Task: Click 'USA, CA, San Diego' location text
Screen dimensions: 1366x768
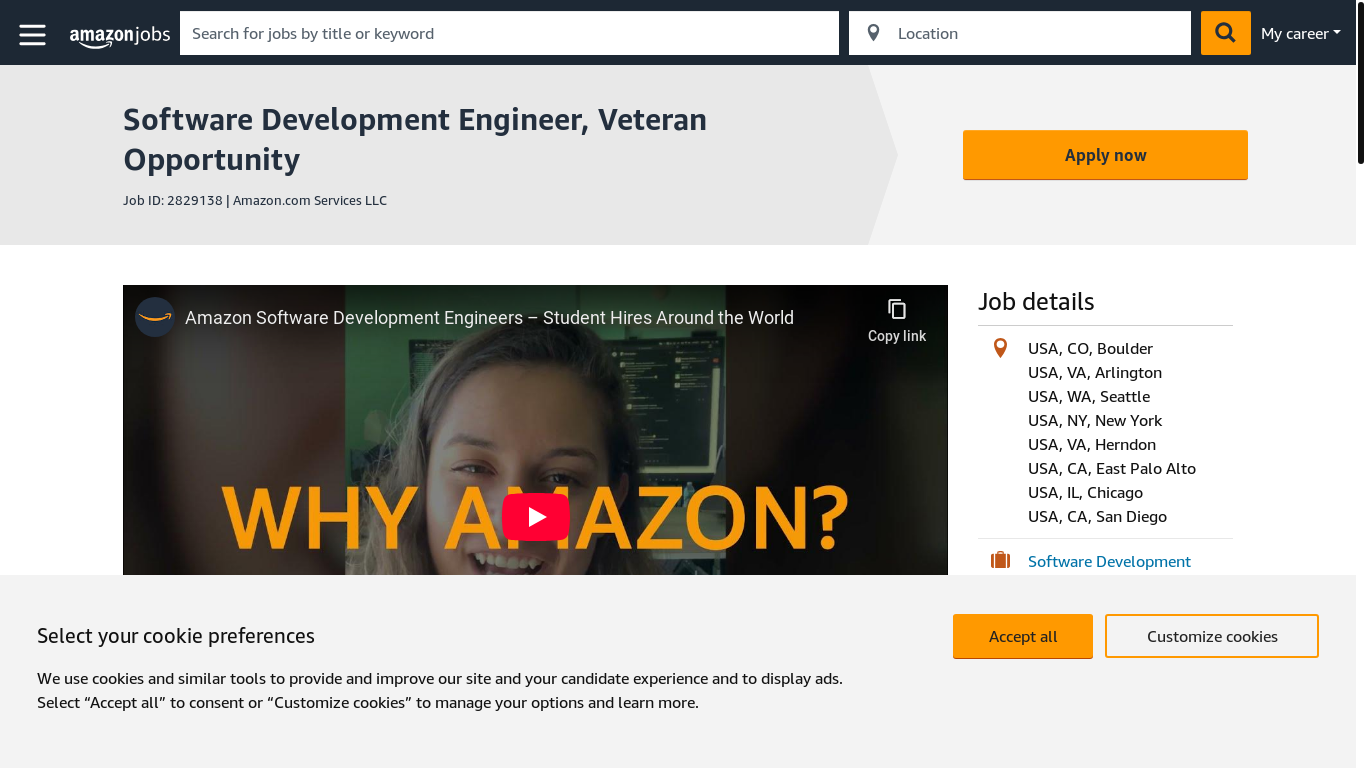Action: [1097, 516]
